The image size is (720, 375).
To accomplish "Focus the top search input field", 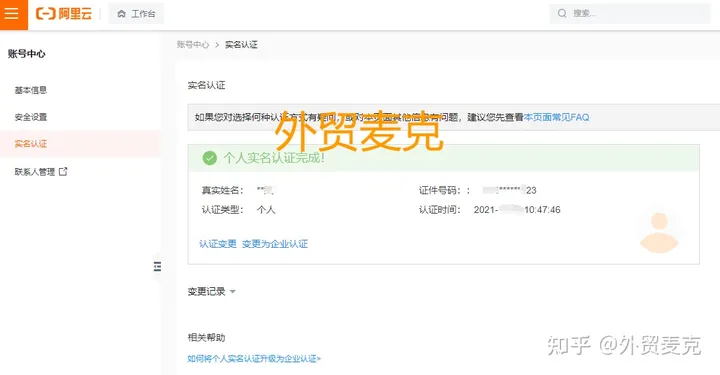I will point(630,13).
